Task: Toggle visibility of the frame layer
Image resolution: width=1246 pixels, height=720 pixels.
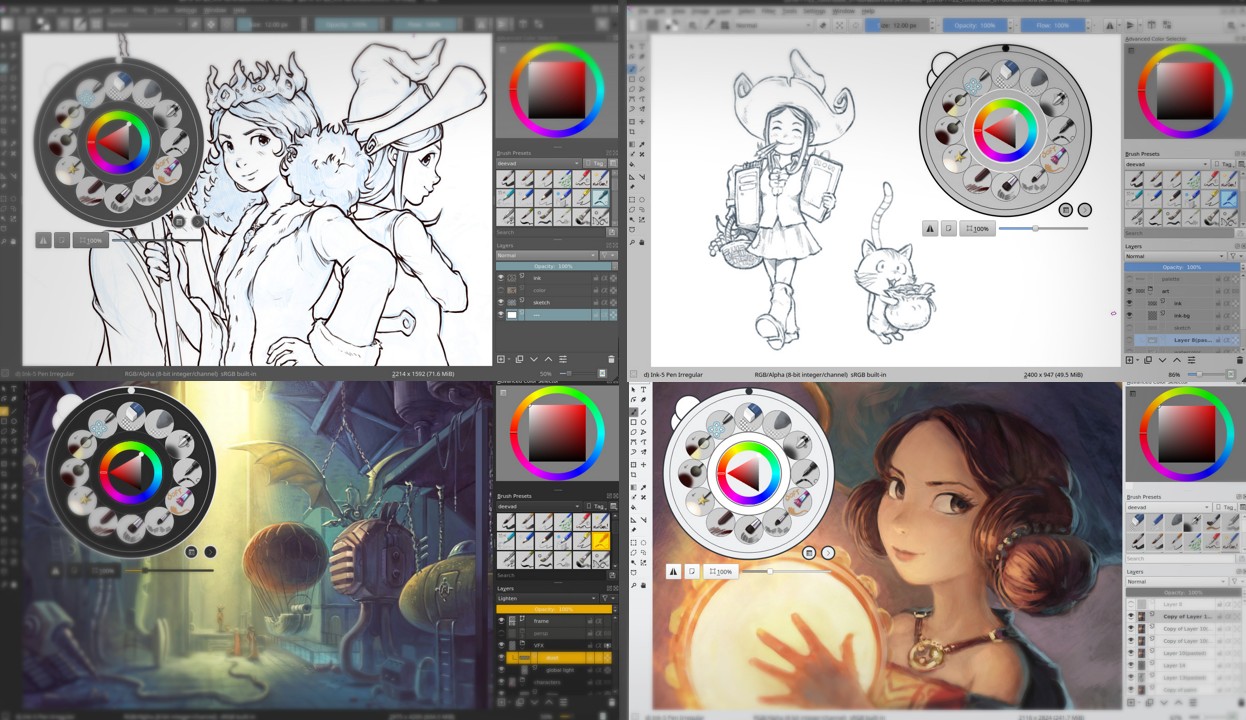Action: coord(501,621)
